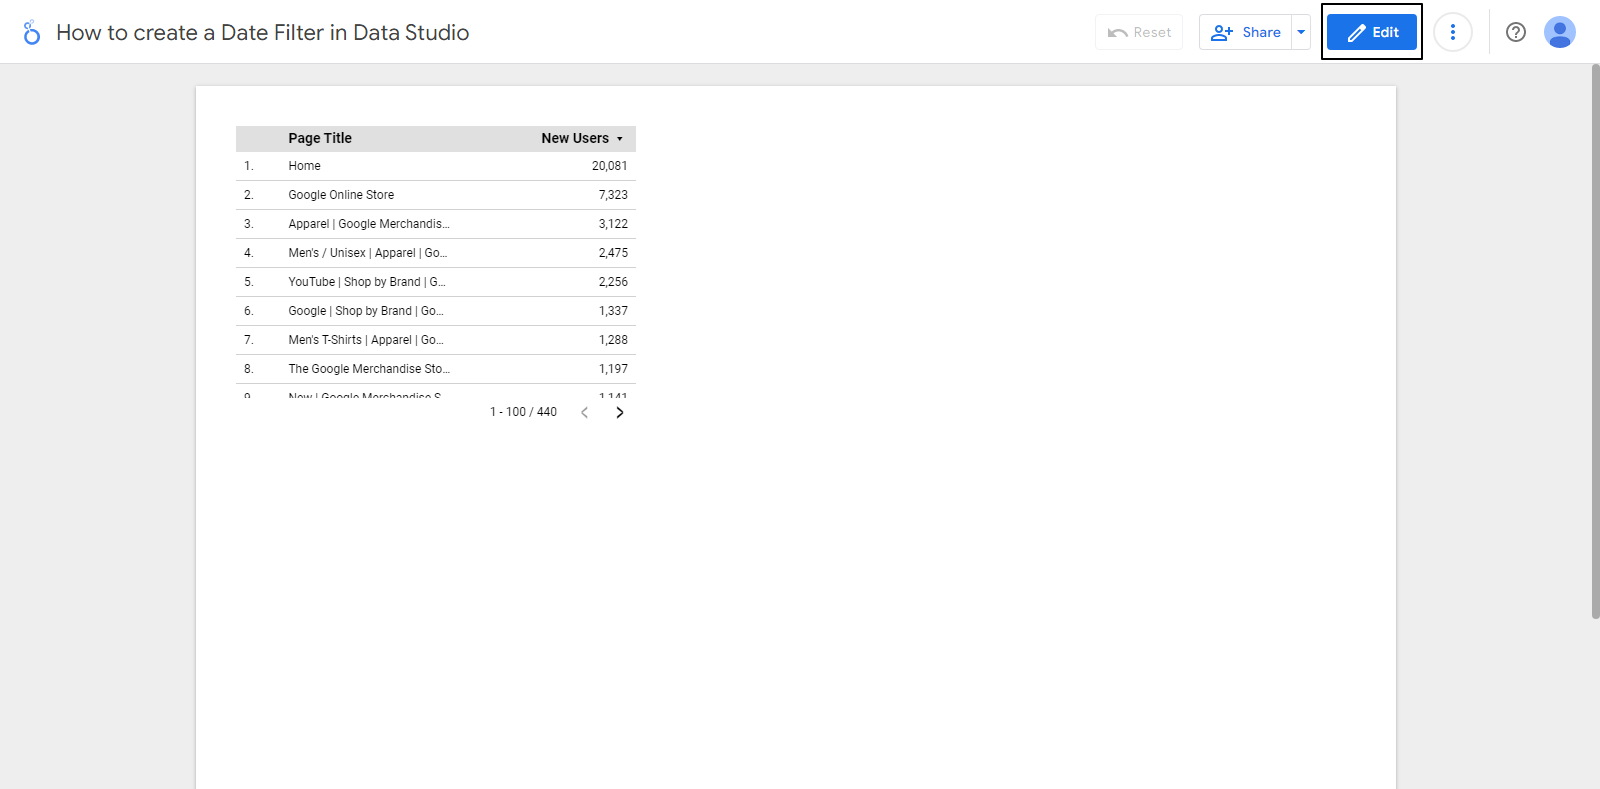Click the Edit button
Screen dimensions: 1600x789
tap(1372, 32)
